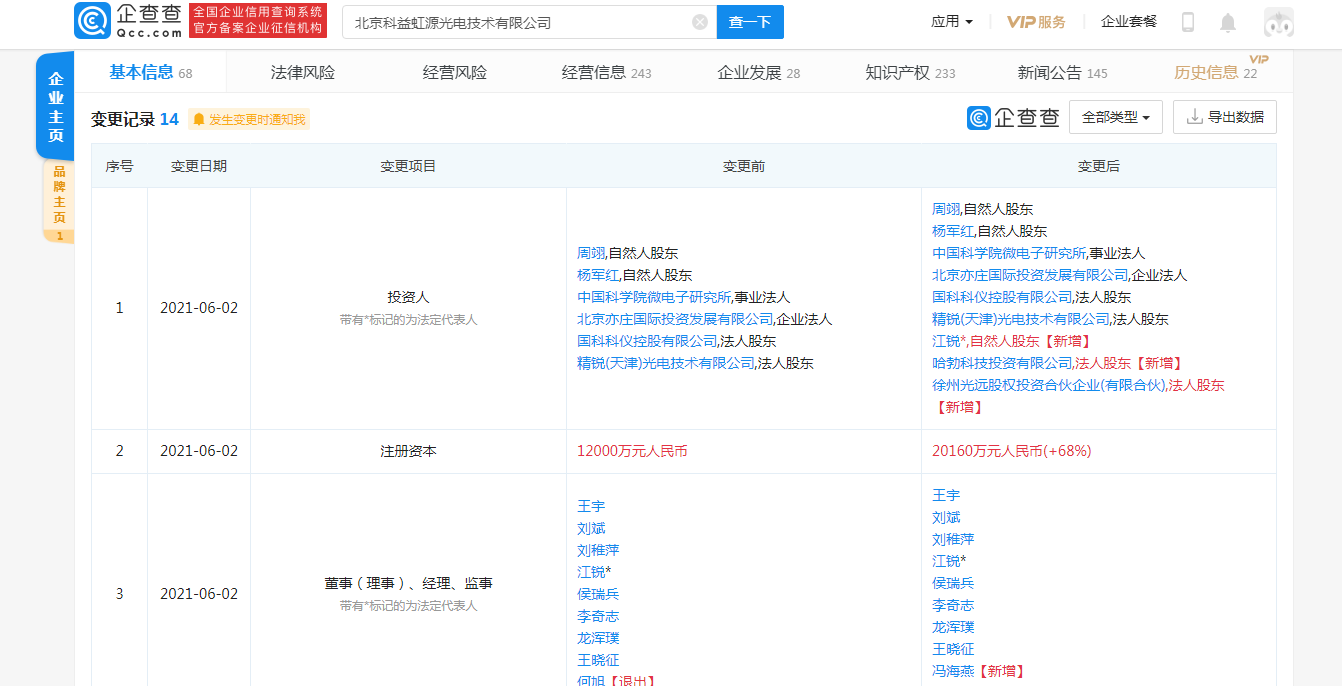The height and width of the screenshot is (686, 1342).
Task: Open the 知识产权 tab
Action: [911, 72]
